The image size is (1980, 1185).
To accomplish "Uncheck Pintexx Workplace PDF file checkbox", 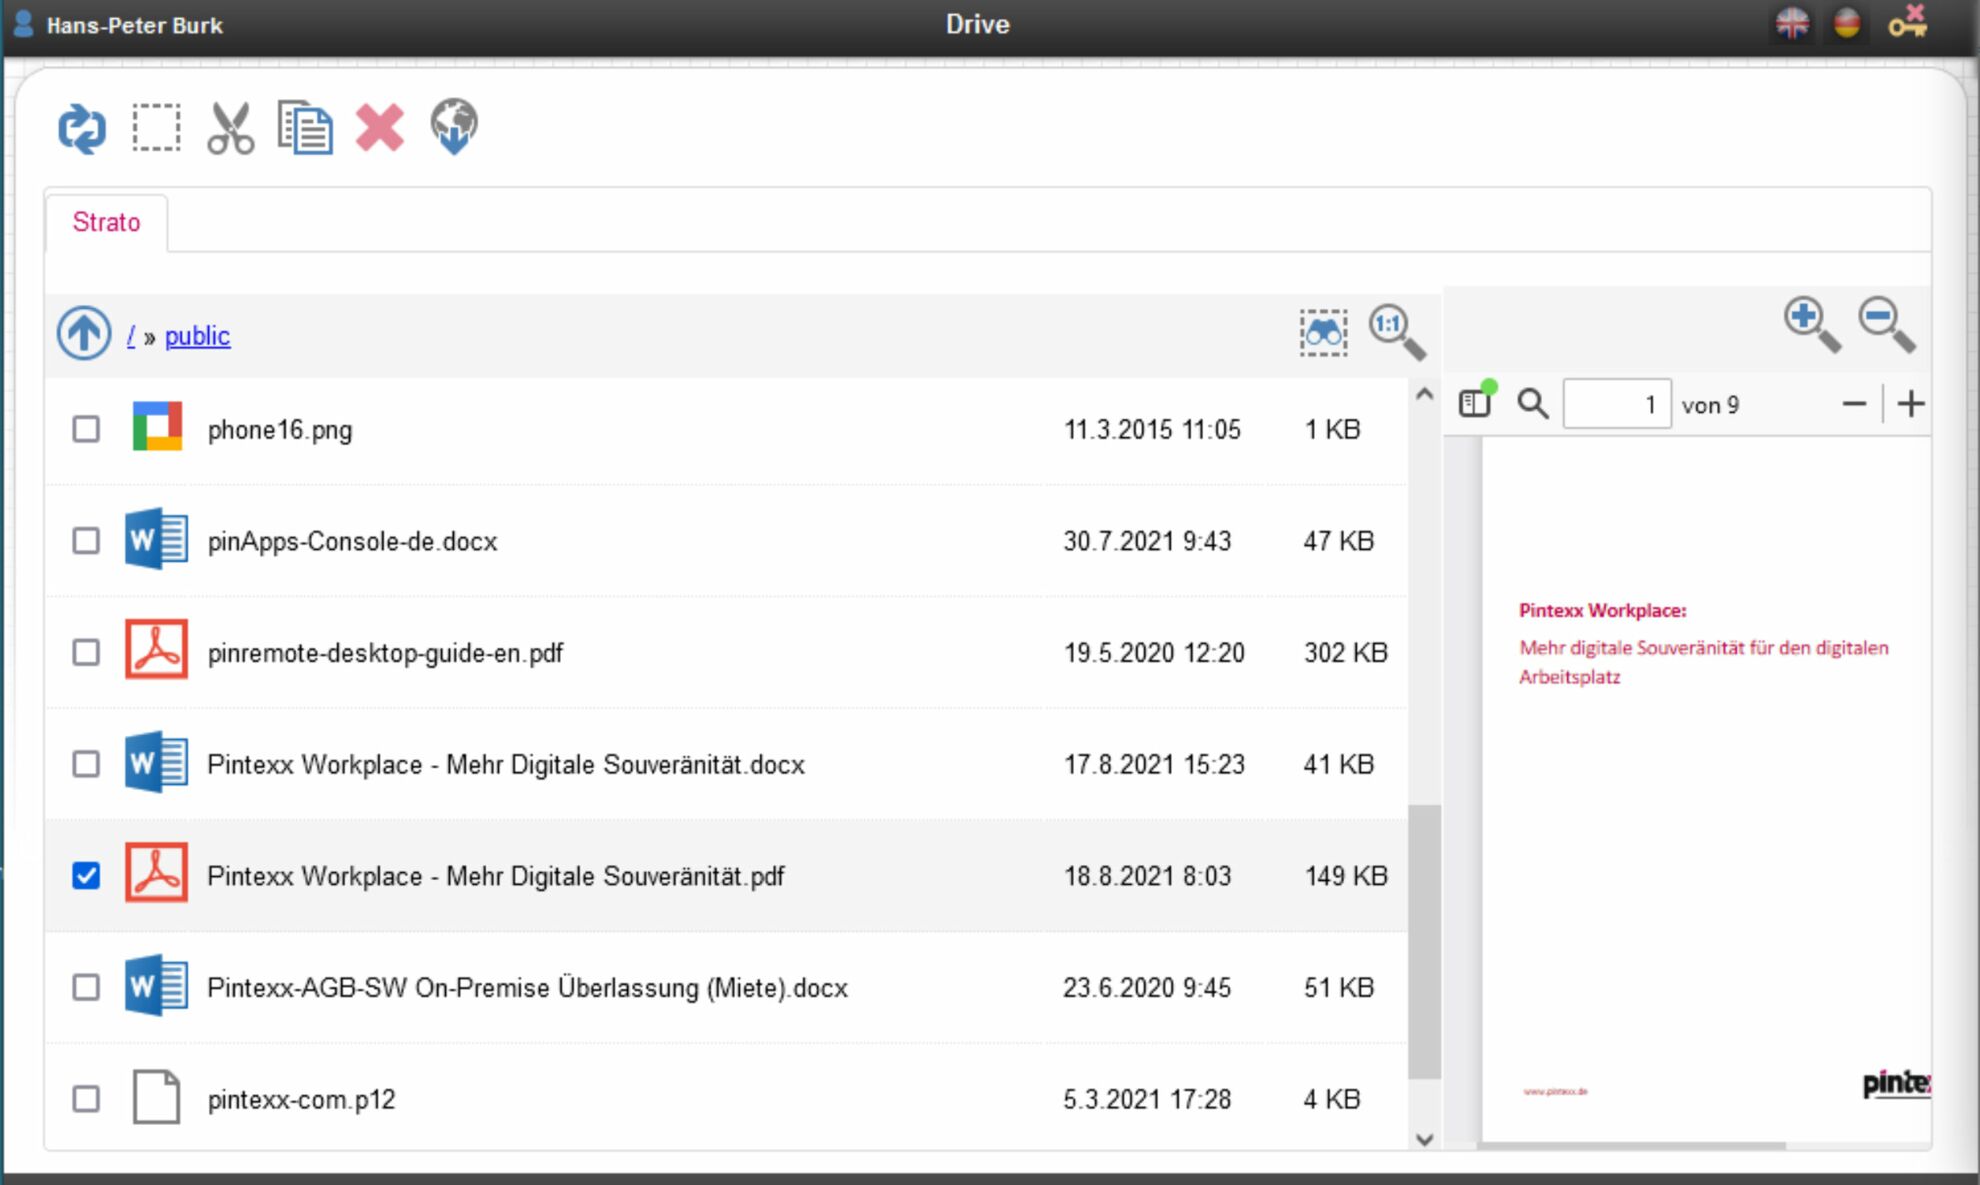I will [x=86, y=876].
